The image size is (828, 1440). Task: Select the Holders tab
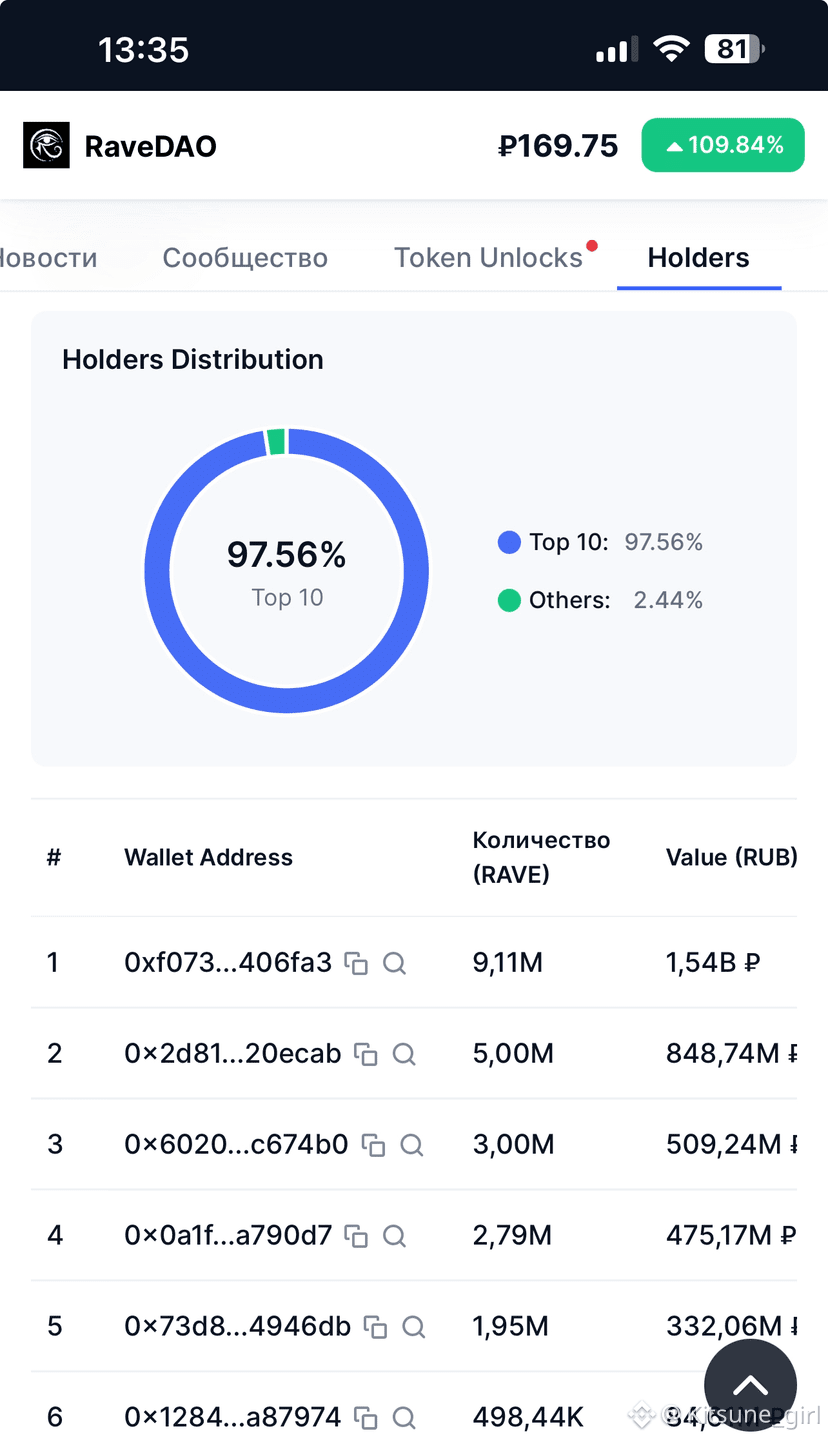698,258
